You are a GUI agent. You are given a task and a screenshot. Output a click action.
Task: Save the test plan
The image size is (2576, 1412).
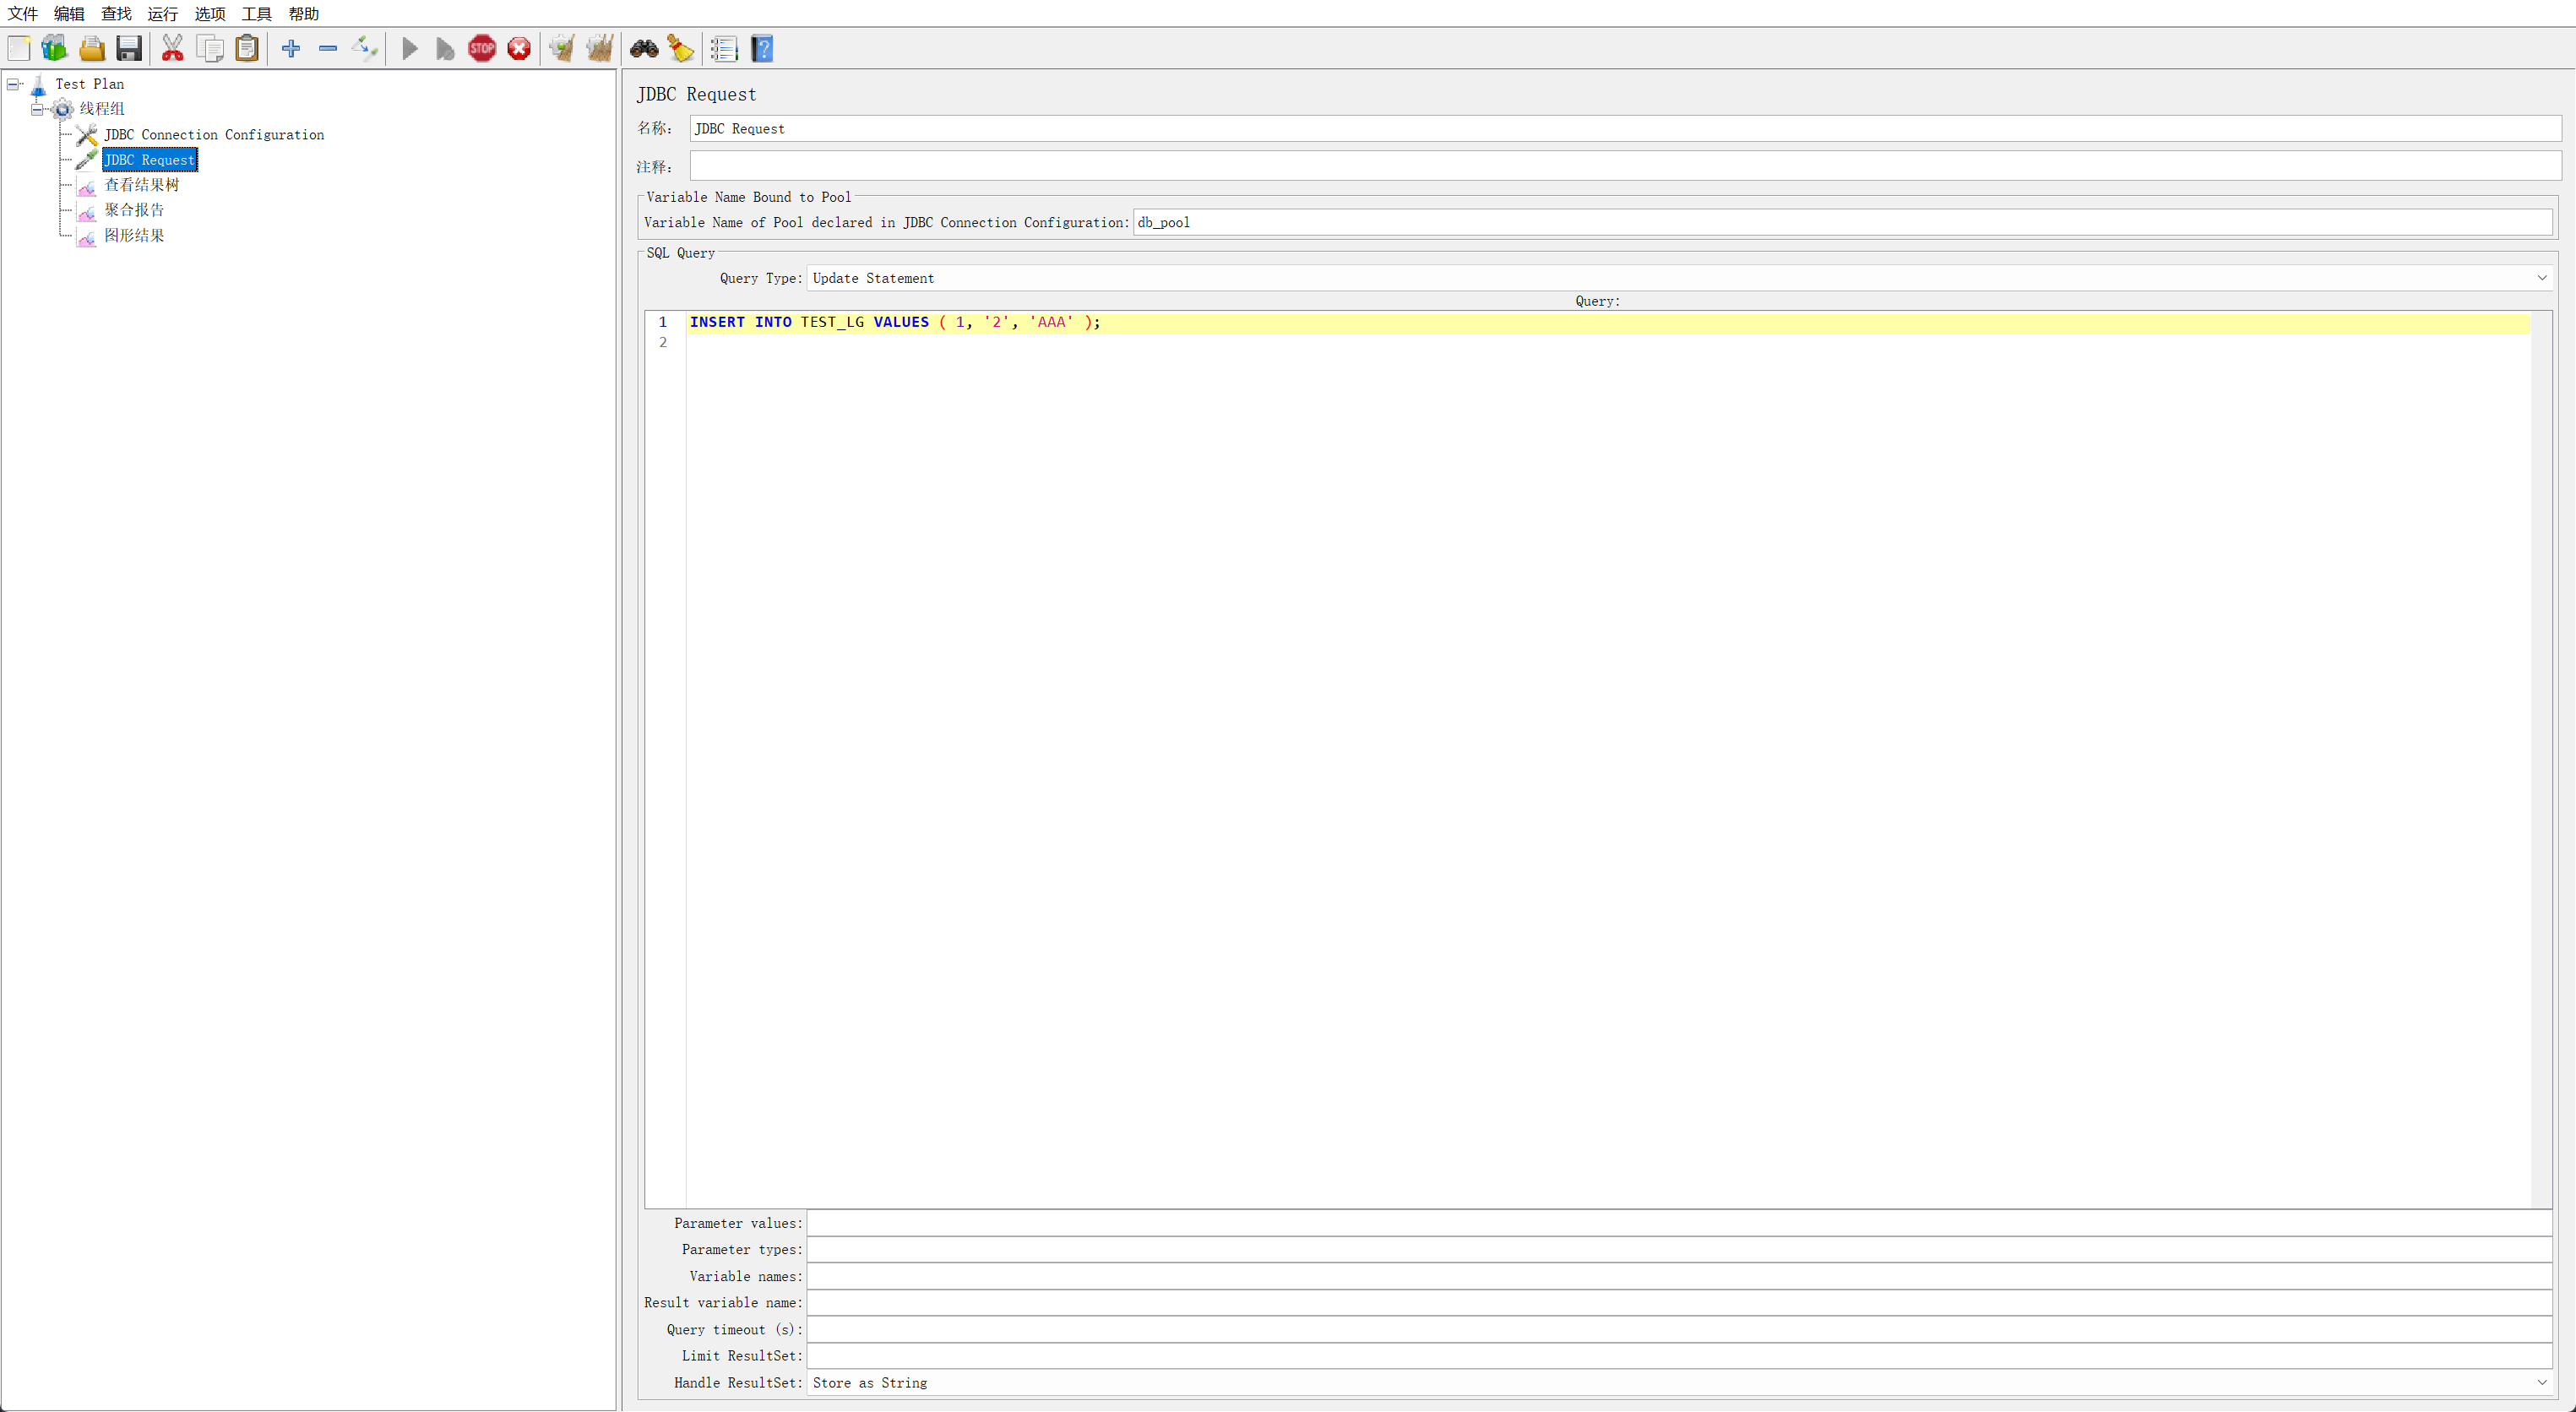[x=129, y=48]
